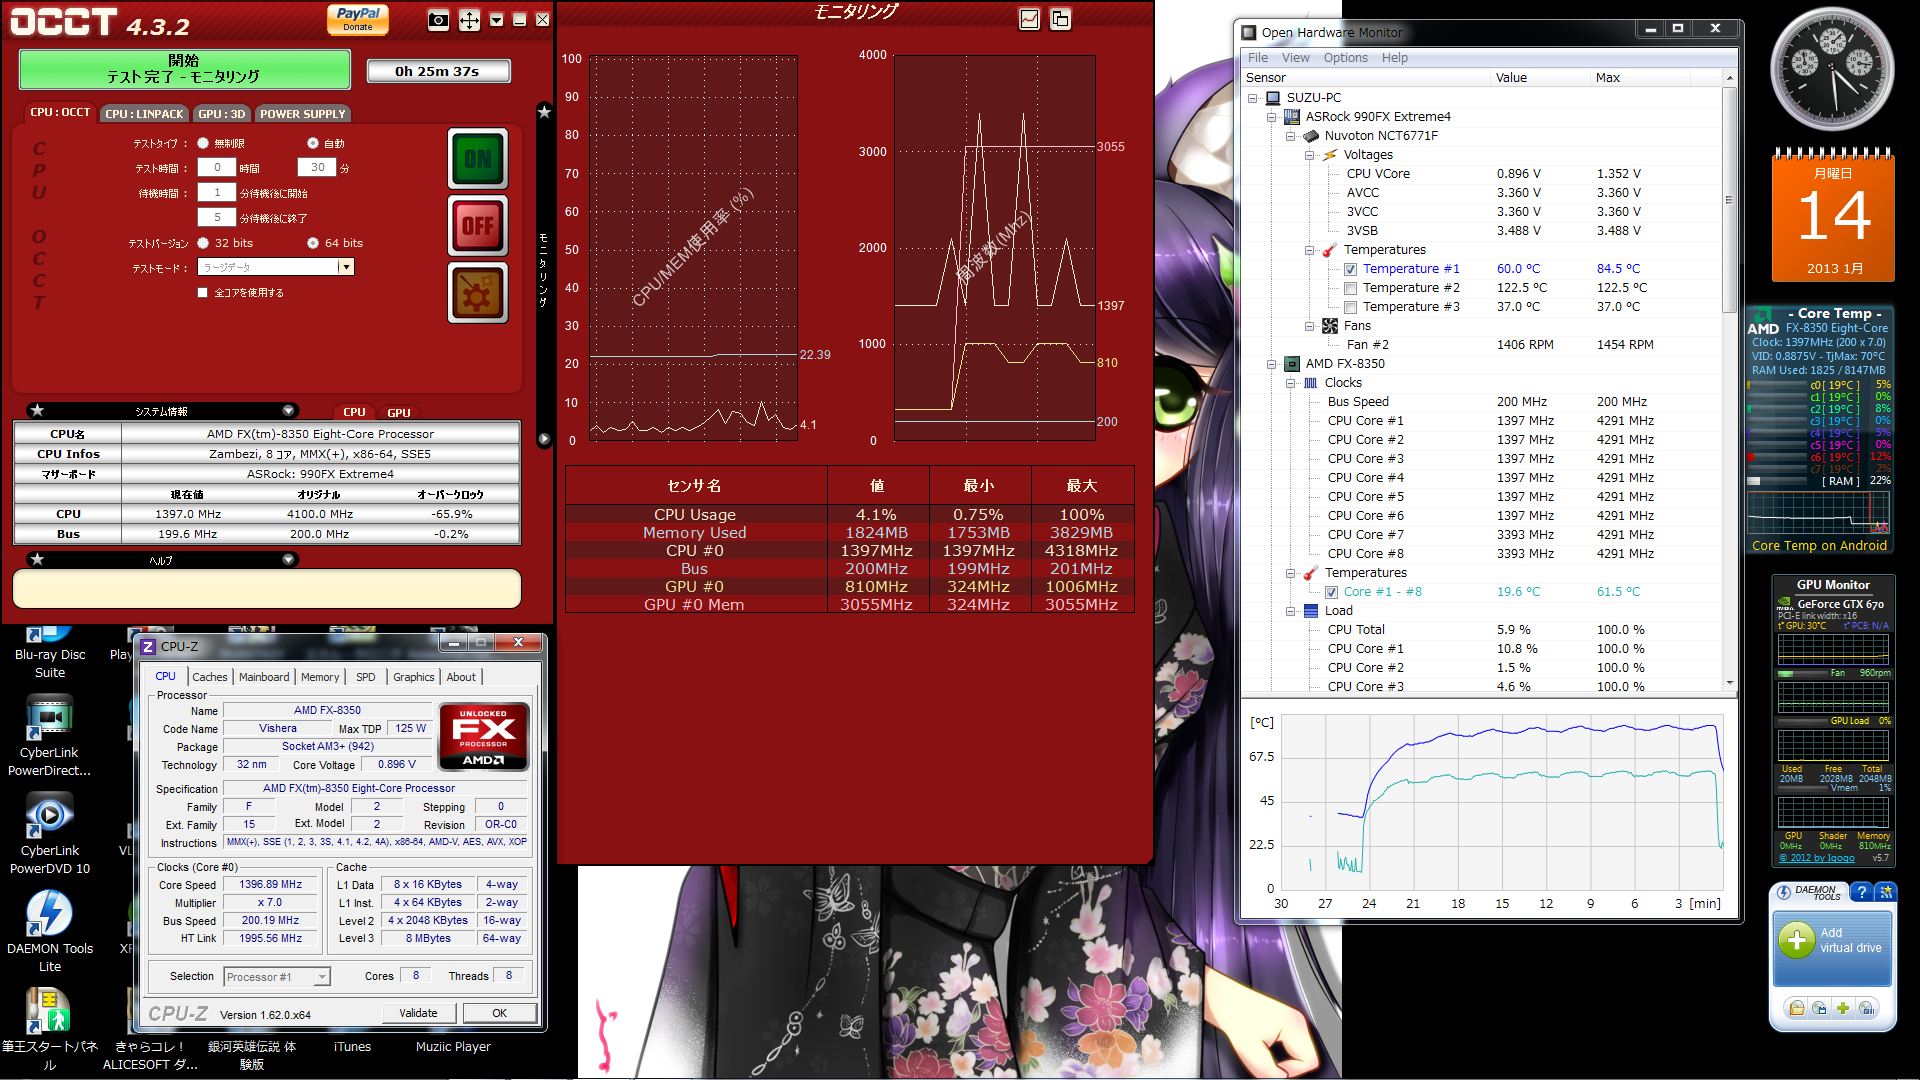Screen dimensions: 1920x1080
Task: Enable the Temperature #2 checkbox
Action: [1350, 288]
